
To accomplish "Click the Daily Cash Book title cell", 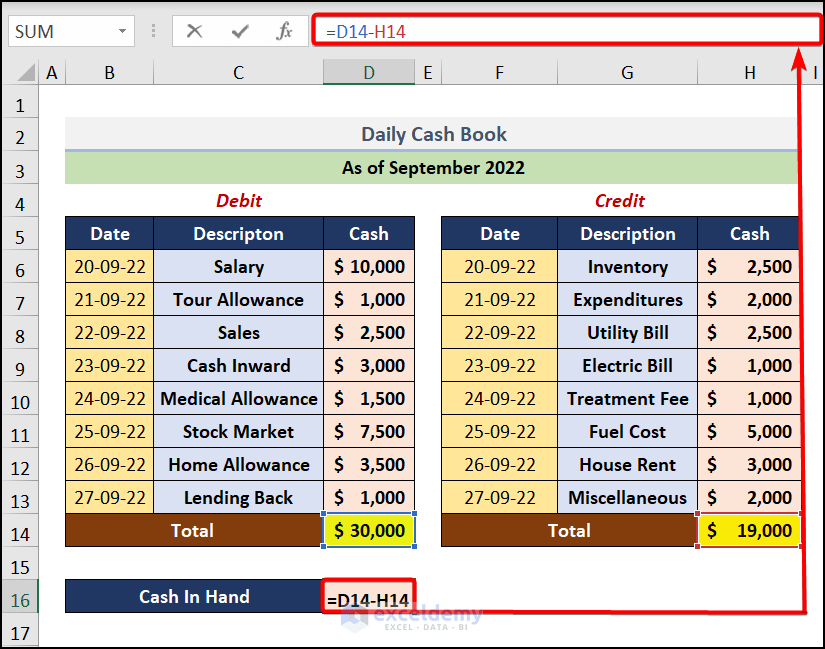I will [x=433, y=134].
